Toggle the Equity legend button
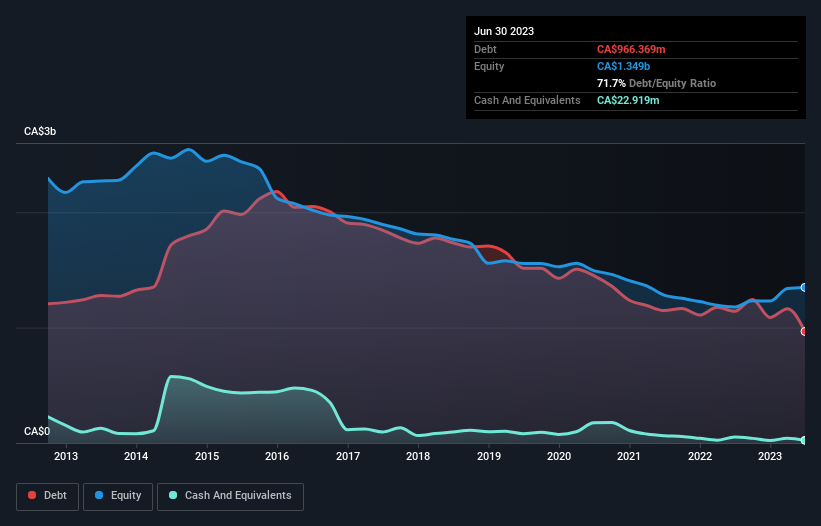 (x=118, y=496)
